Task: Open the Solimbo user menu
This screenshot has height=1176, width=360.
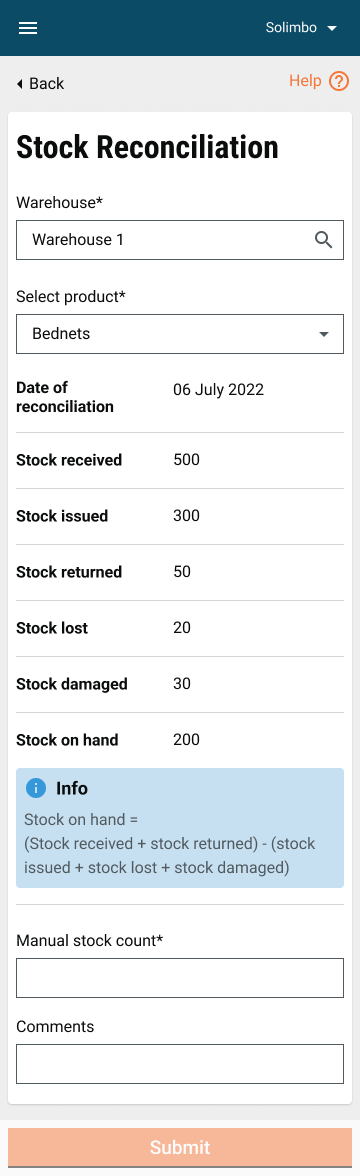Action: tap(302, 28)
